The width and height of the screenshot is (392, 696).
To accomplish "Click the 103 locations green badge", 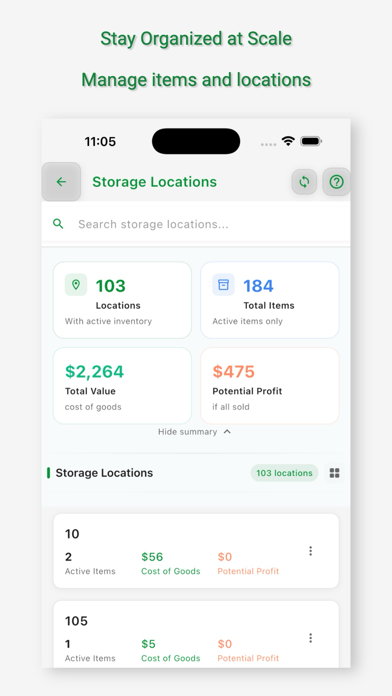I will (x=284, y=473).
